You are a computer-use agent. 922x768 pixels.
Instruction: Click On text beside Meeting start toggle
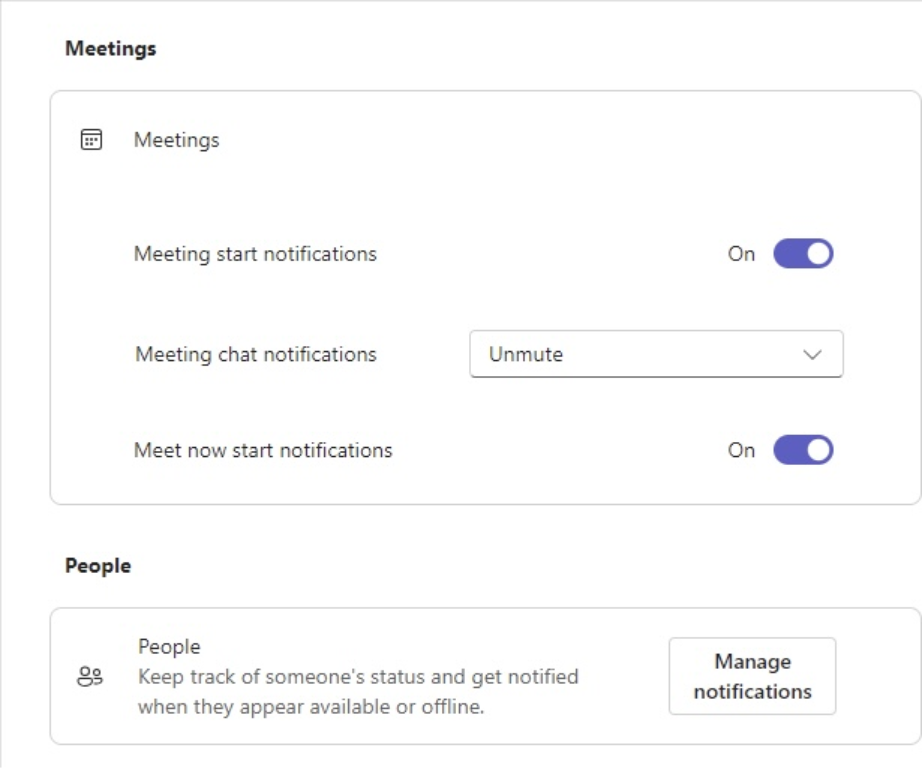[x=741, y=254]
